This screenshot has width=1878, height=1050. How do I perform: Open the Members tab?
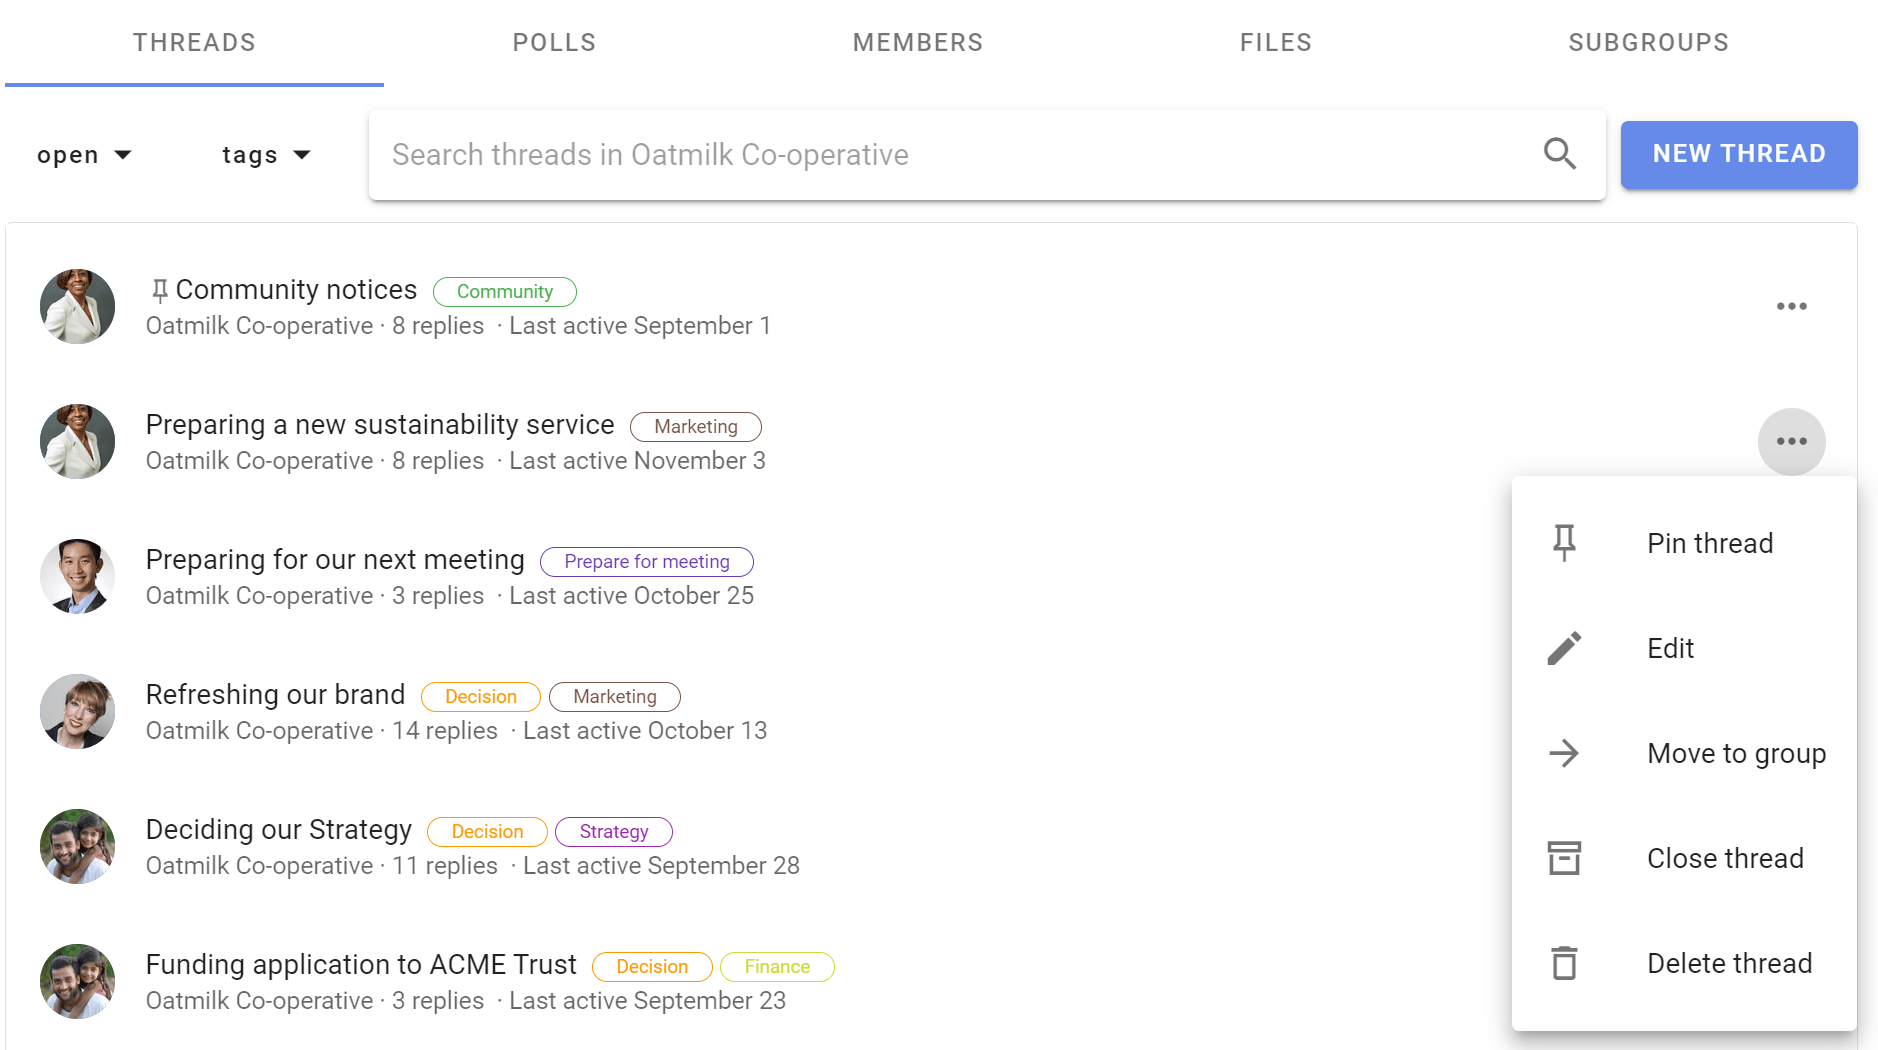pyautogui.click(x=917, y=43)
